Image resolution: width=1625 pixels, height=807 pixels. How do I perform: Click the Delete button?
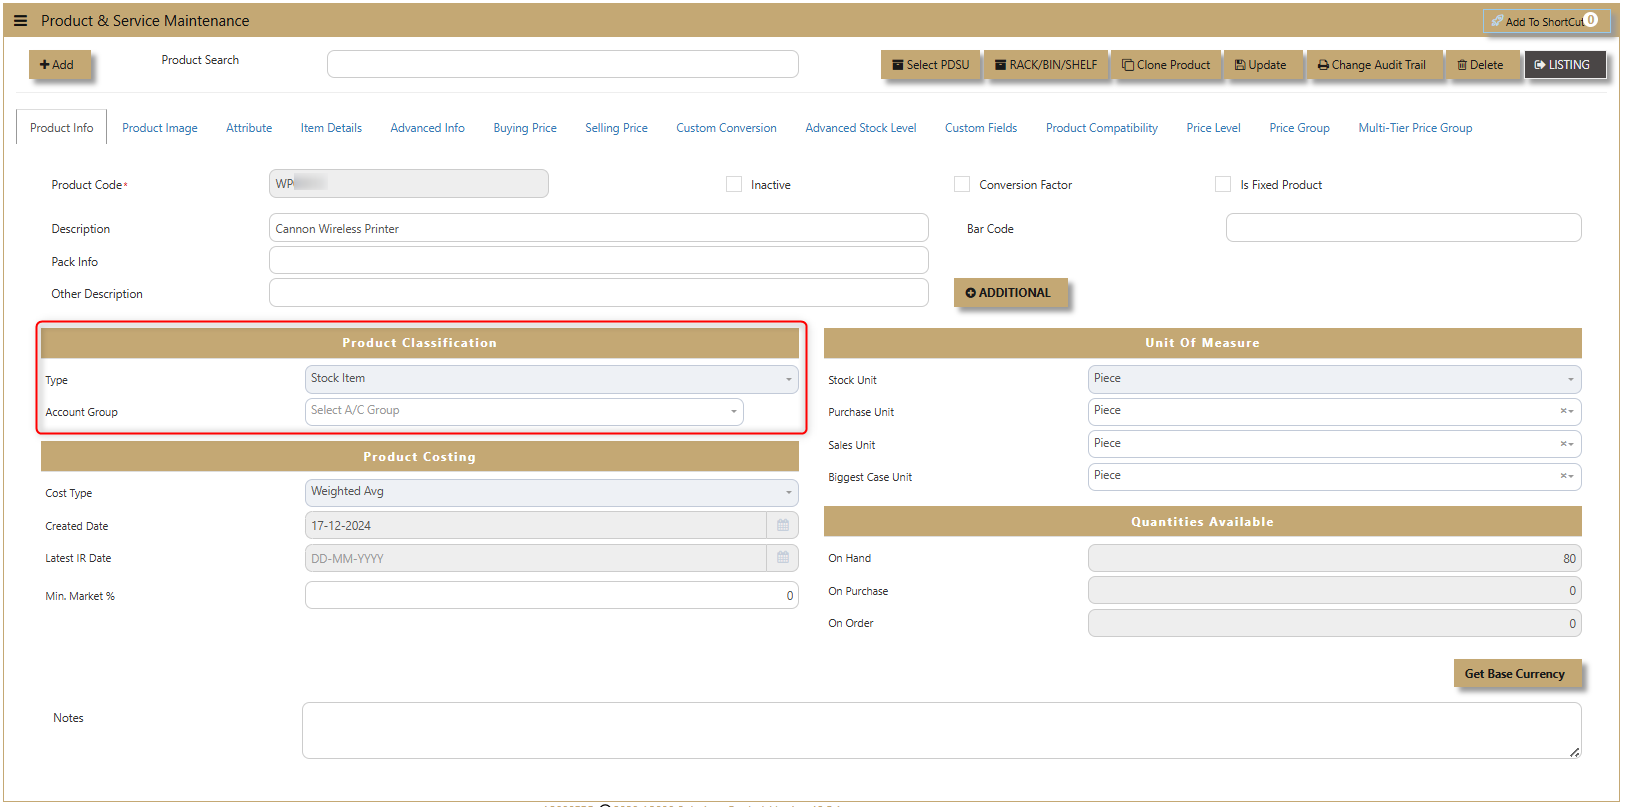pos(1481,65)
